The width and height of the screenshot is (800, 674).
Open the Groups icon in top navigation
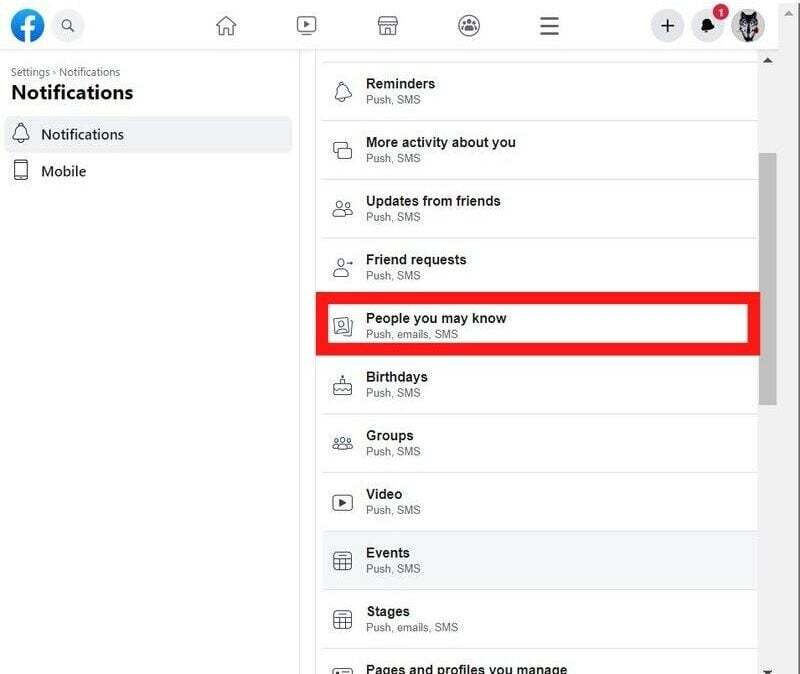tap(469, 26)
